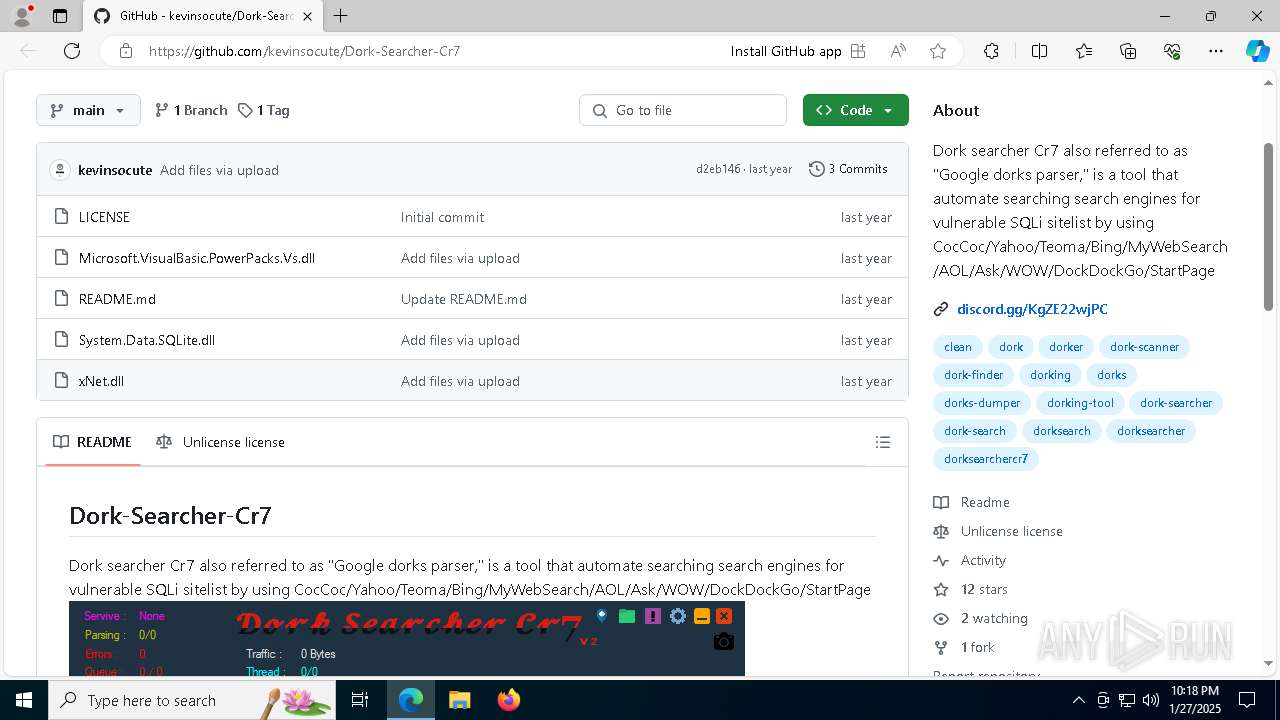1280x720 pixels.
Task: Click the 'dork-searcher' topic tag
Action: (x=1176, y=403)
